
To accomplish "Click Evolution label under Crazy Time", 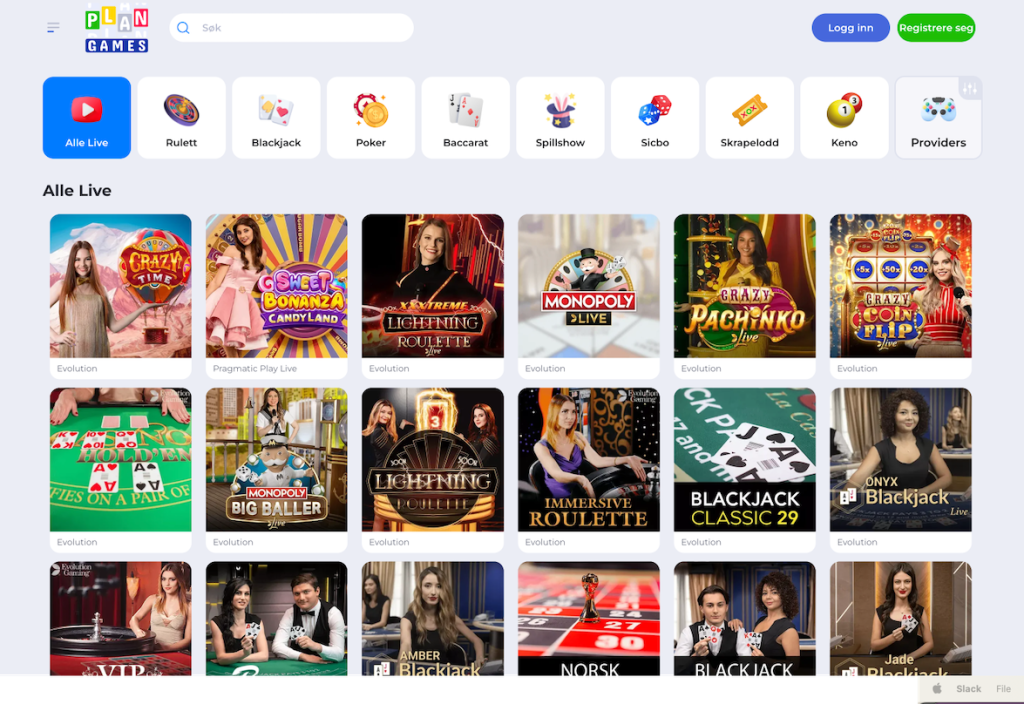I will 77,368.
